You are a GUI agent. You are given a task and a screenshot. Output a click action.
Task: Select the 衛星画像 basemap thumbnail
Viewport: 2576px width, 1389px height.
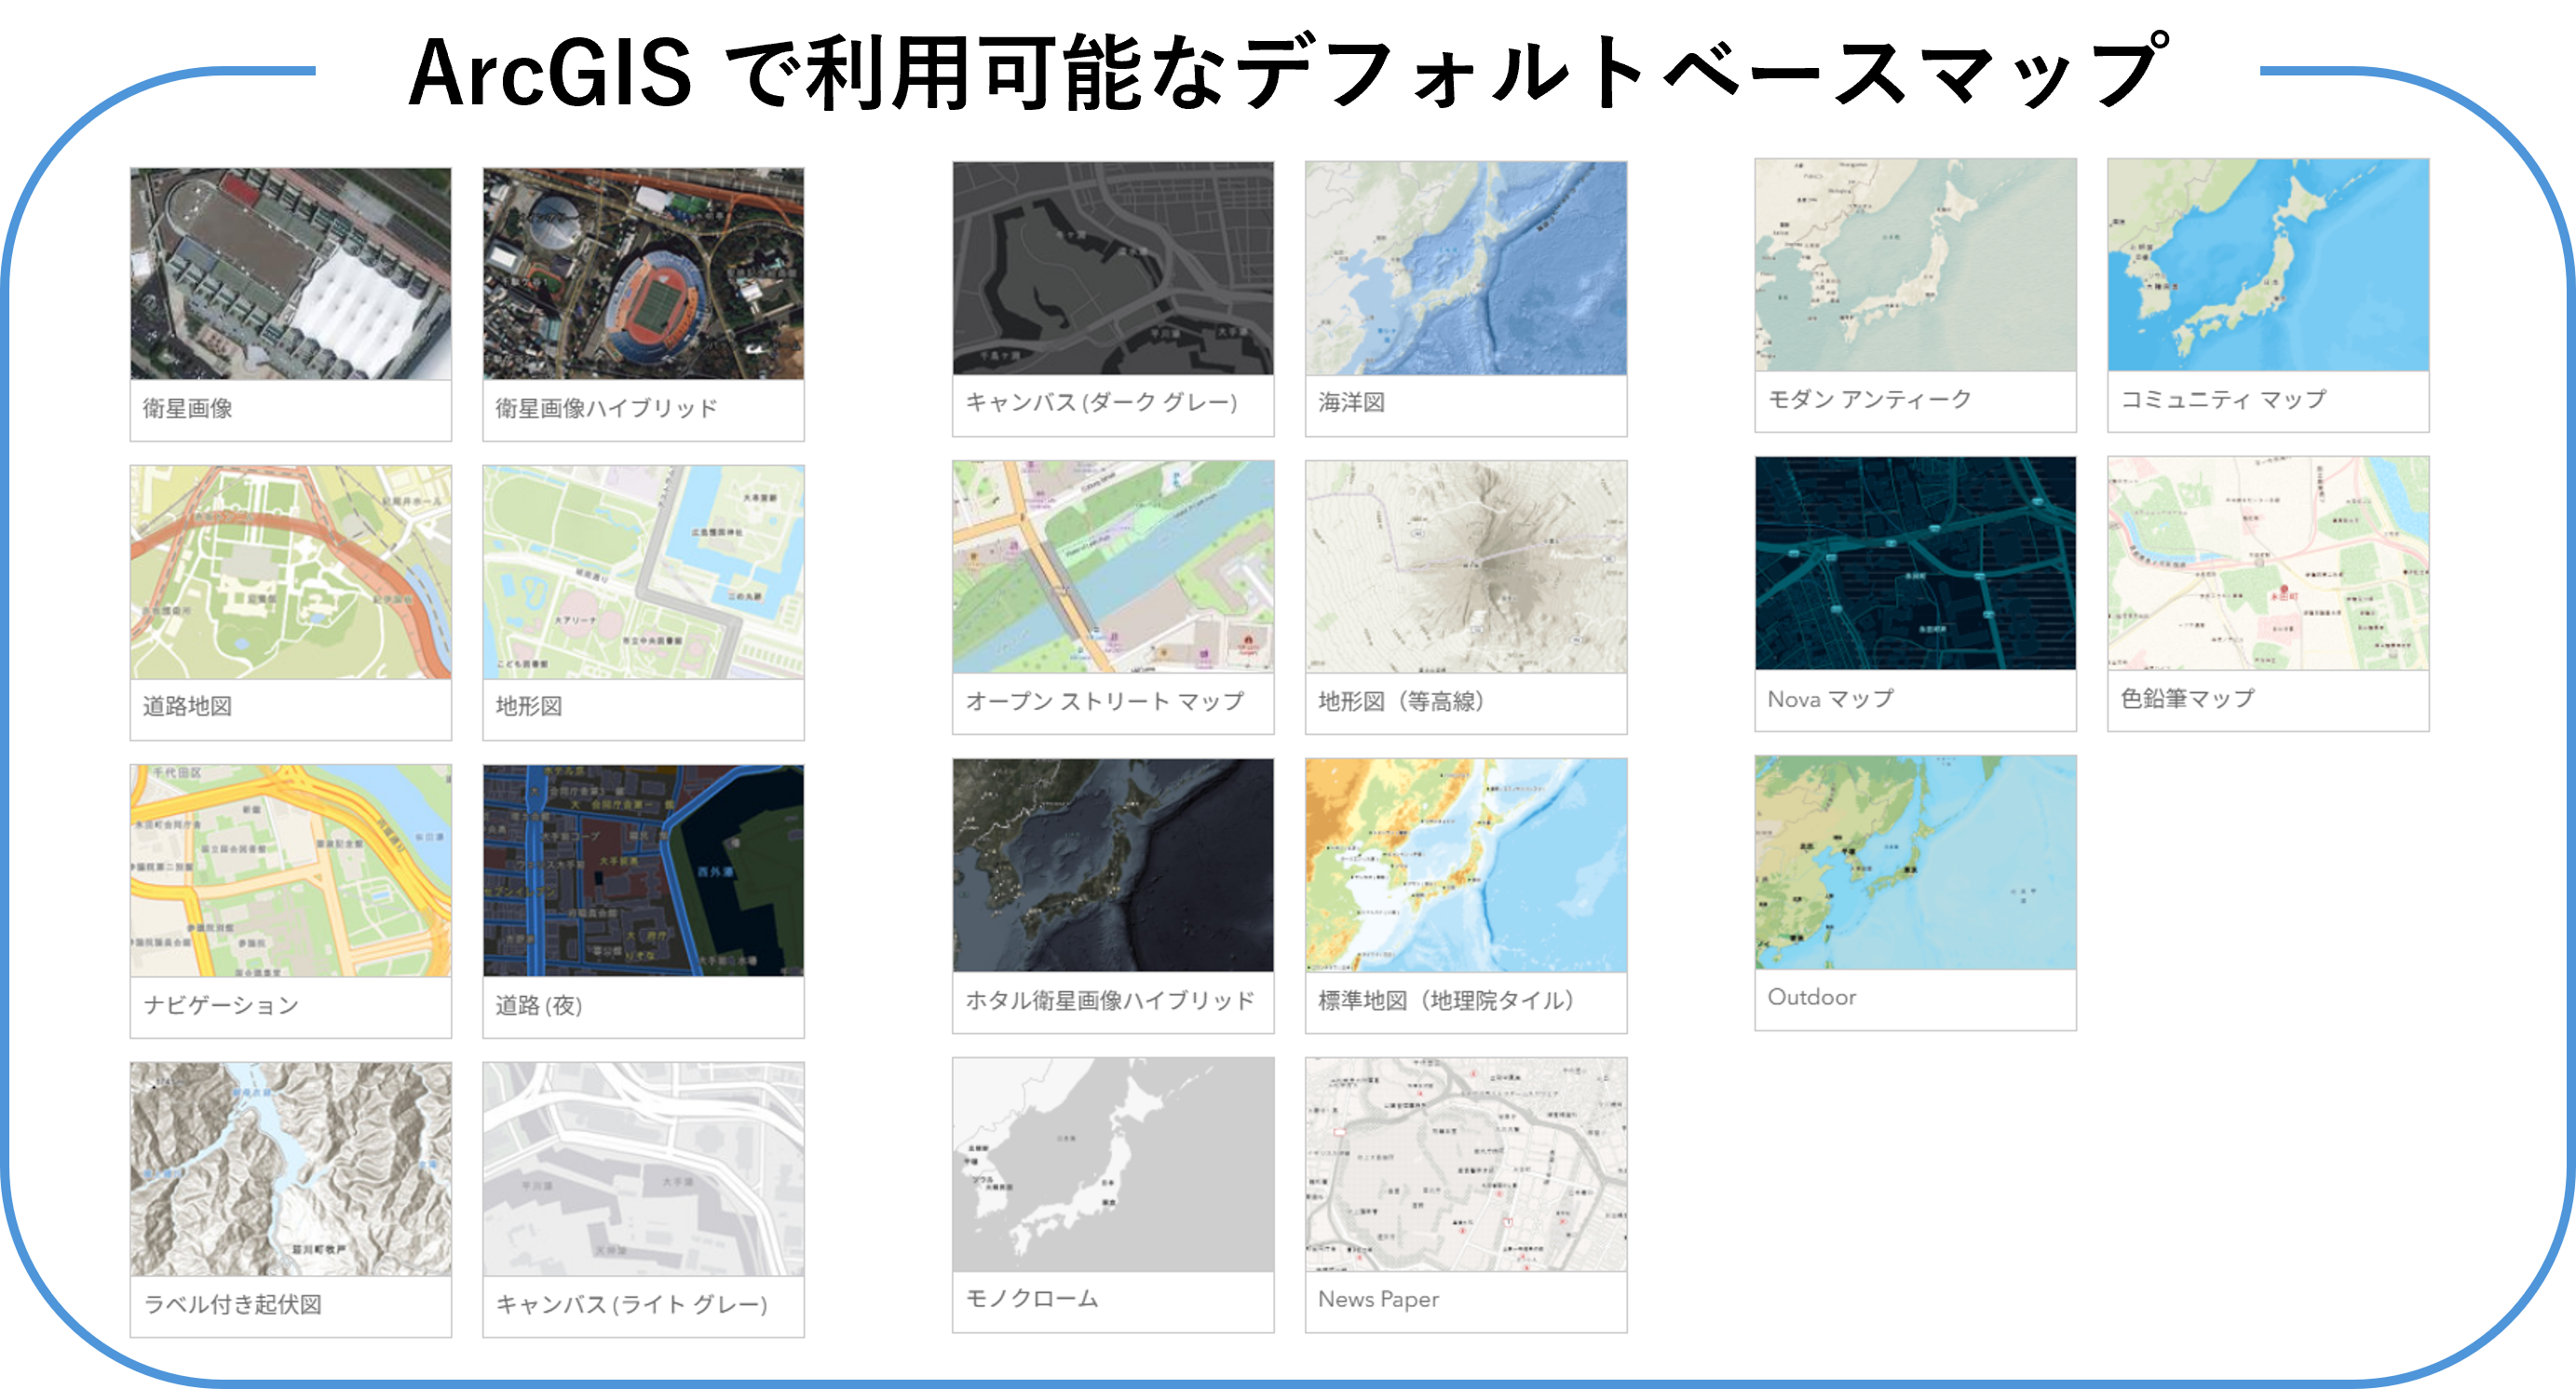click(290, 274)
